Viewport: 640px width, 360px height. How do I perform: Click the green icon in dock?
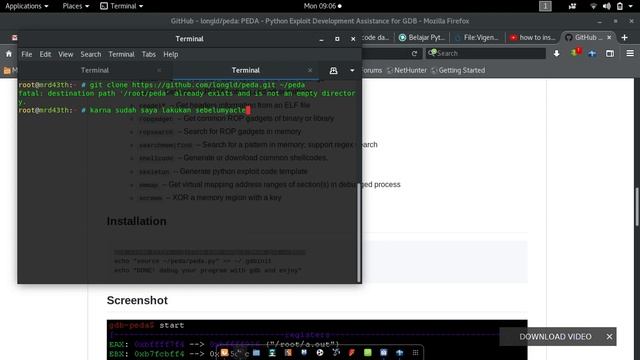pyautogui.click(x=367, y=353)
